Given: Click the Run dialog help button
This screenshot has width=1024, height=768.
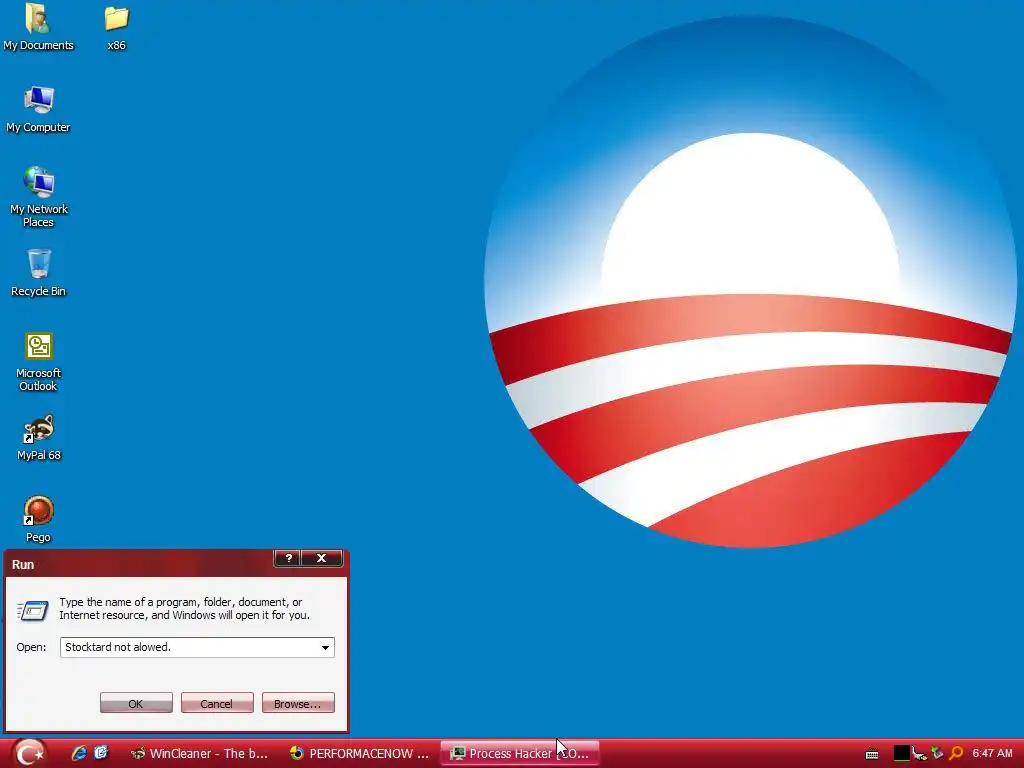Looking at the screenshot, I should [288, 558].
